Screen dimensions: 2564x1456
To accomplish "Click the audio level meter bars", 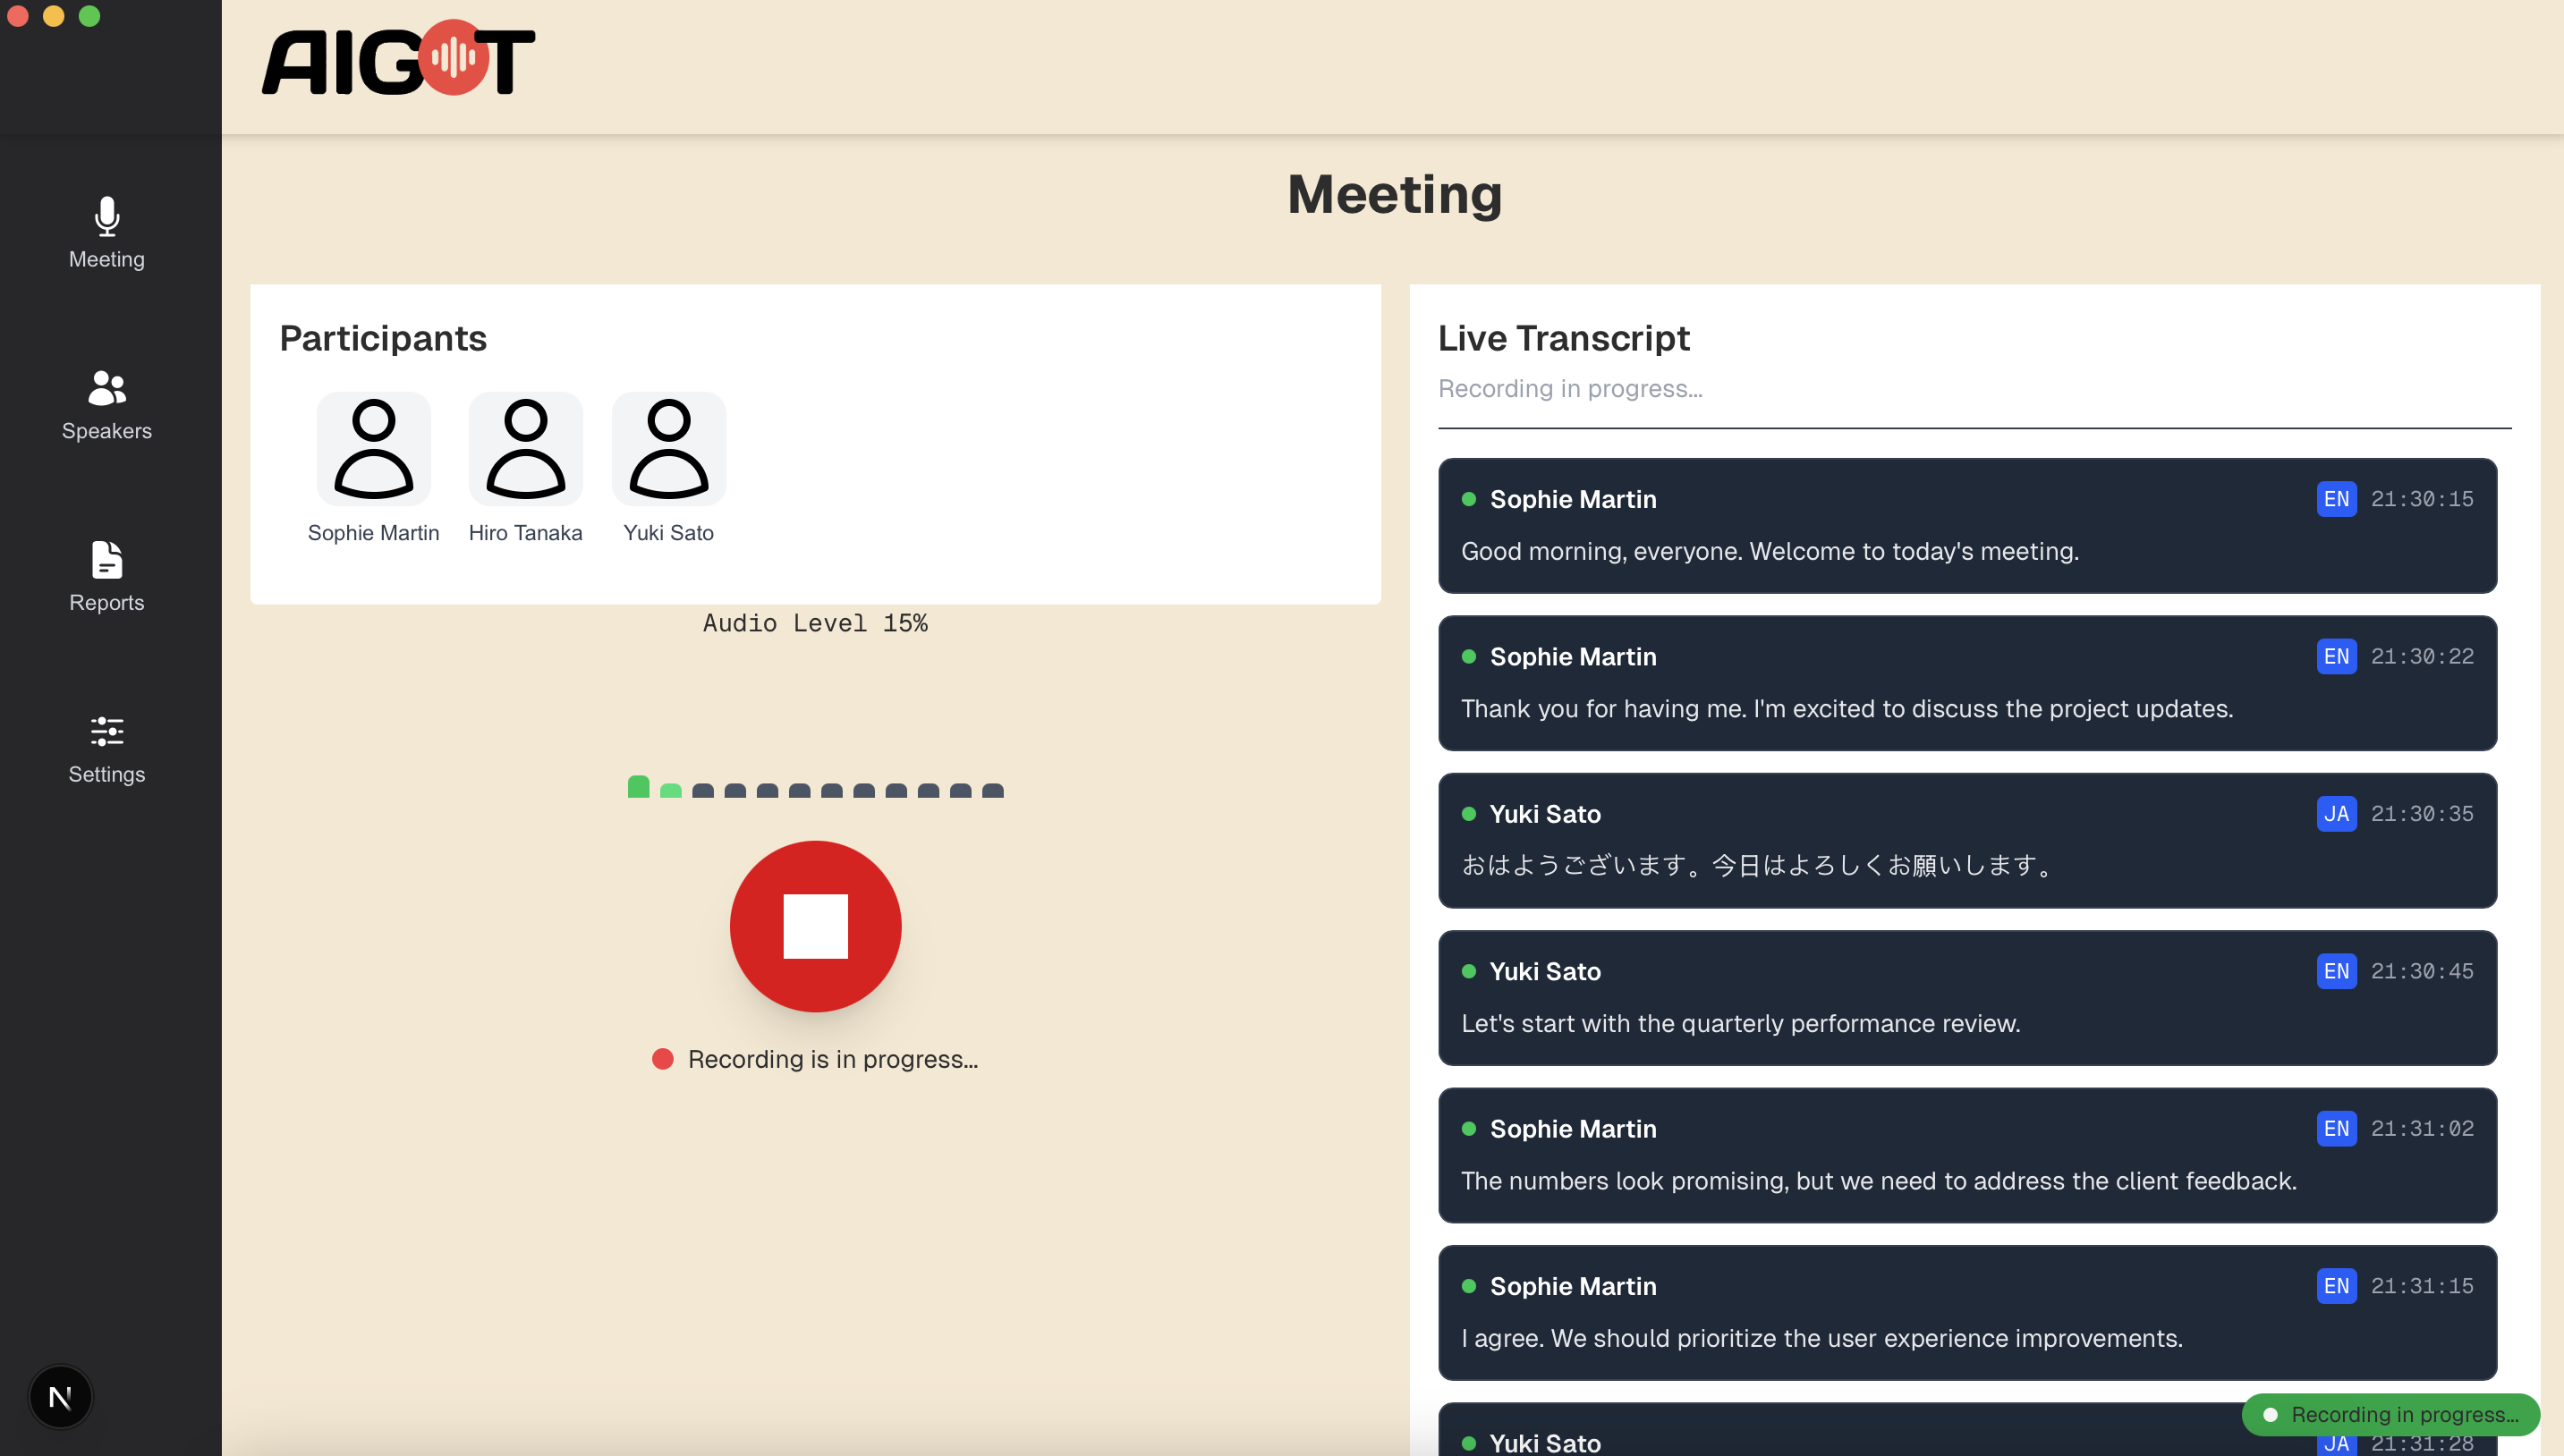I will (x=815, y=787).
